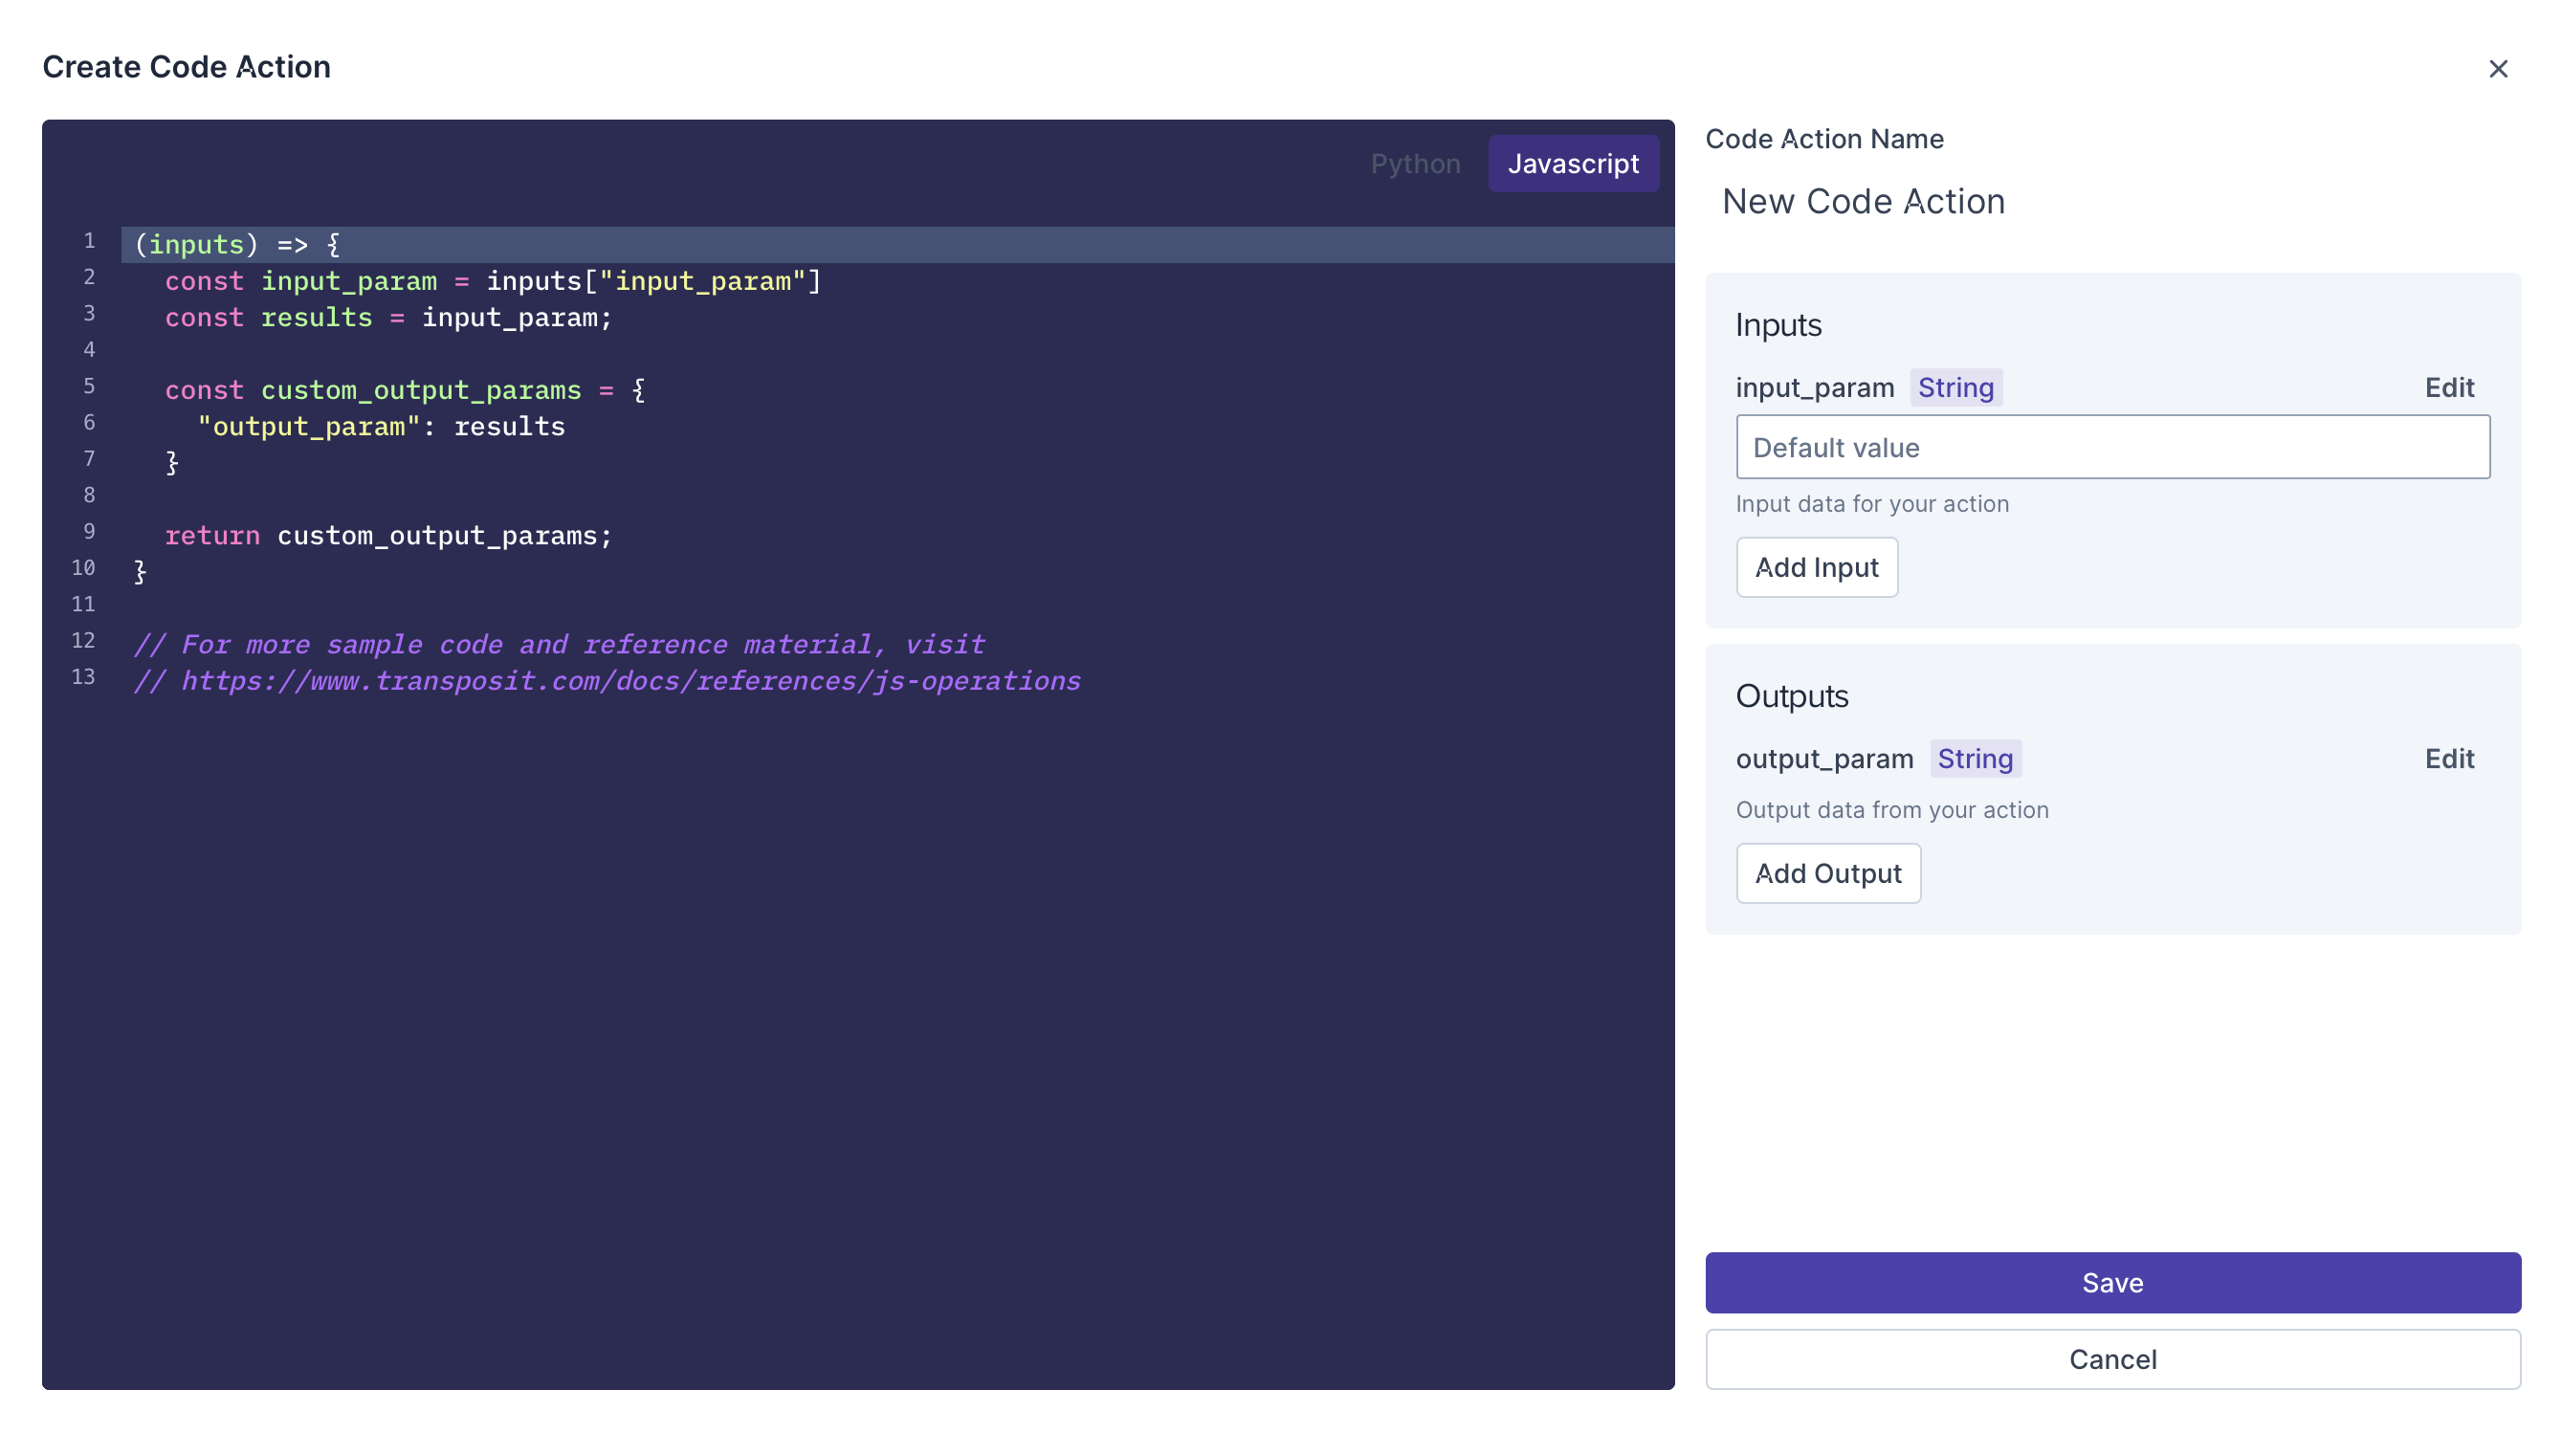2562x1456 pixels.
Task: Click line number 13 in the gutter
Action: tap(84, 677)
